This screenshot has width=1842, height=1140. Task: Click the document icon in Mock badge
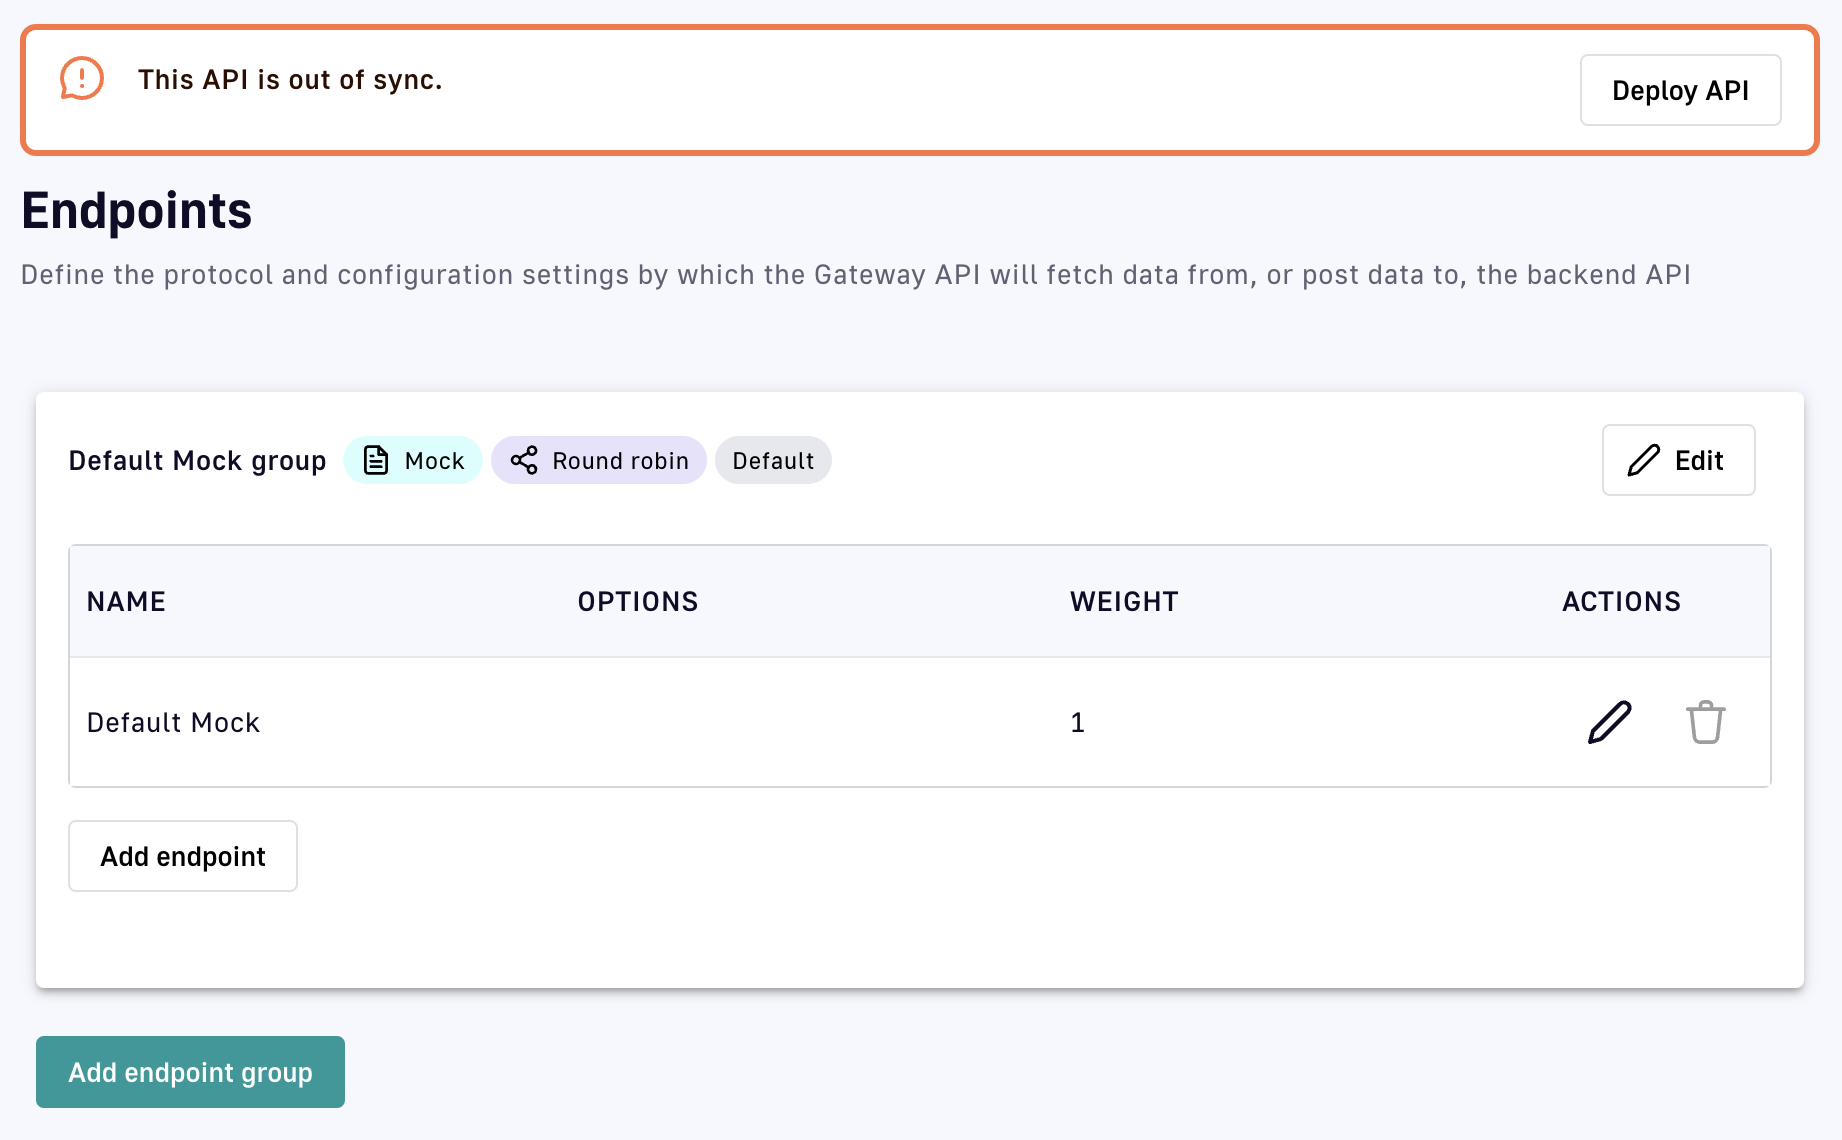point(376,460)
